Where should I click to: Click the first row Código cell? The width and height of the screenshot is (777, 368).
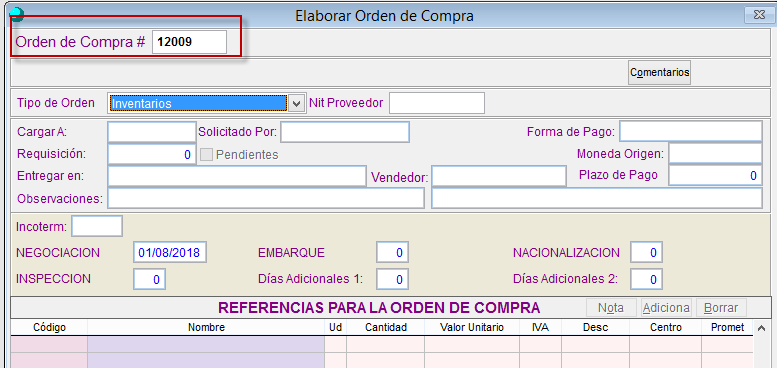click(x=49, y=344)
